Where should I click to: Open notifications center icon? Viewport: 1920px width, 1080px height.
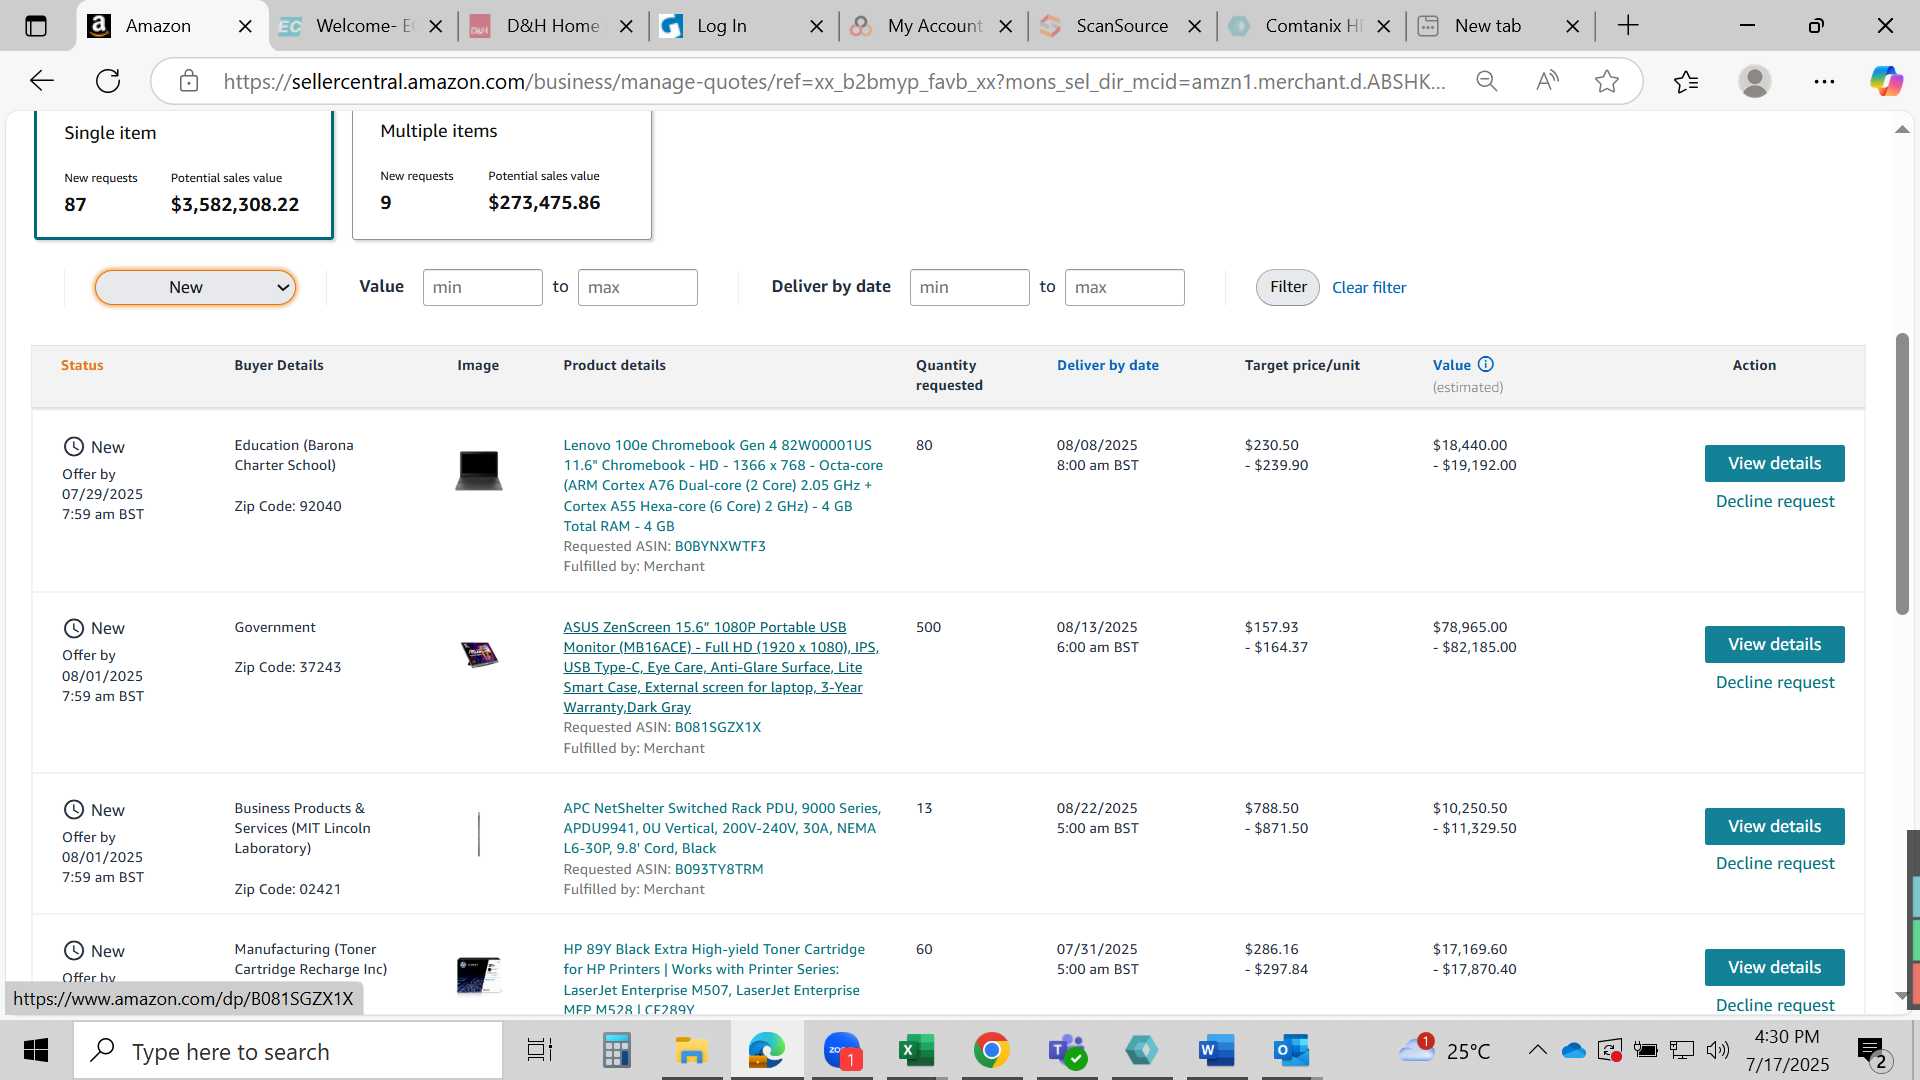click(x=1872, y=1051)
